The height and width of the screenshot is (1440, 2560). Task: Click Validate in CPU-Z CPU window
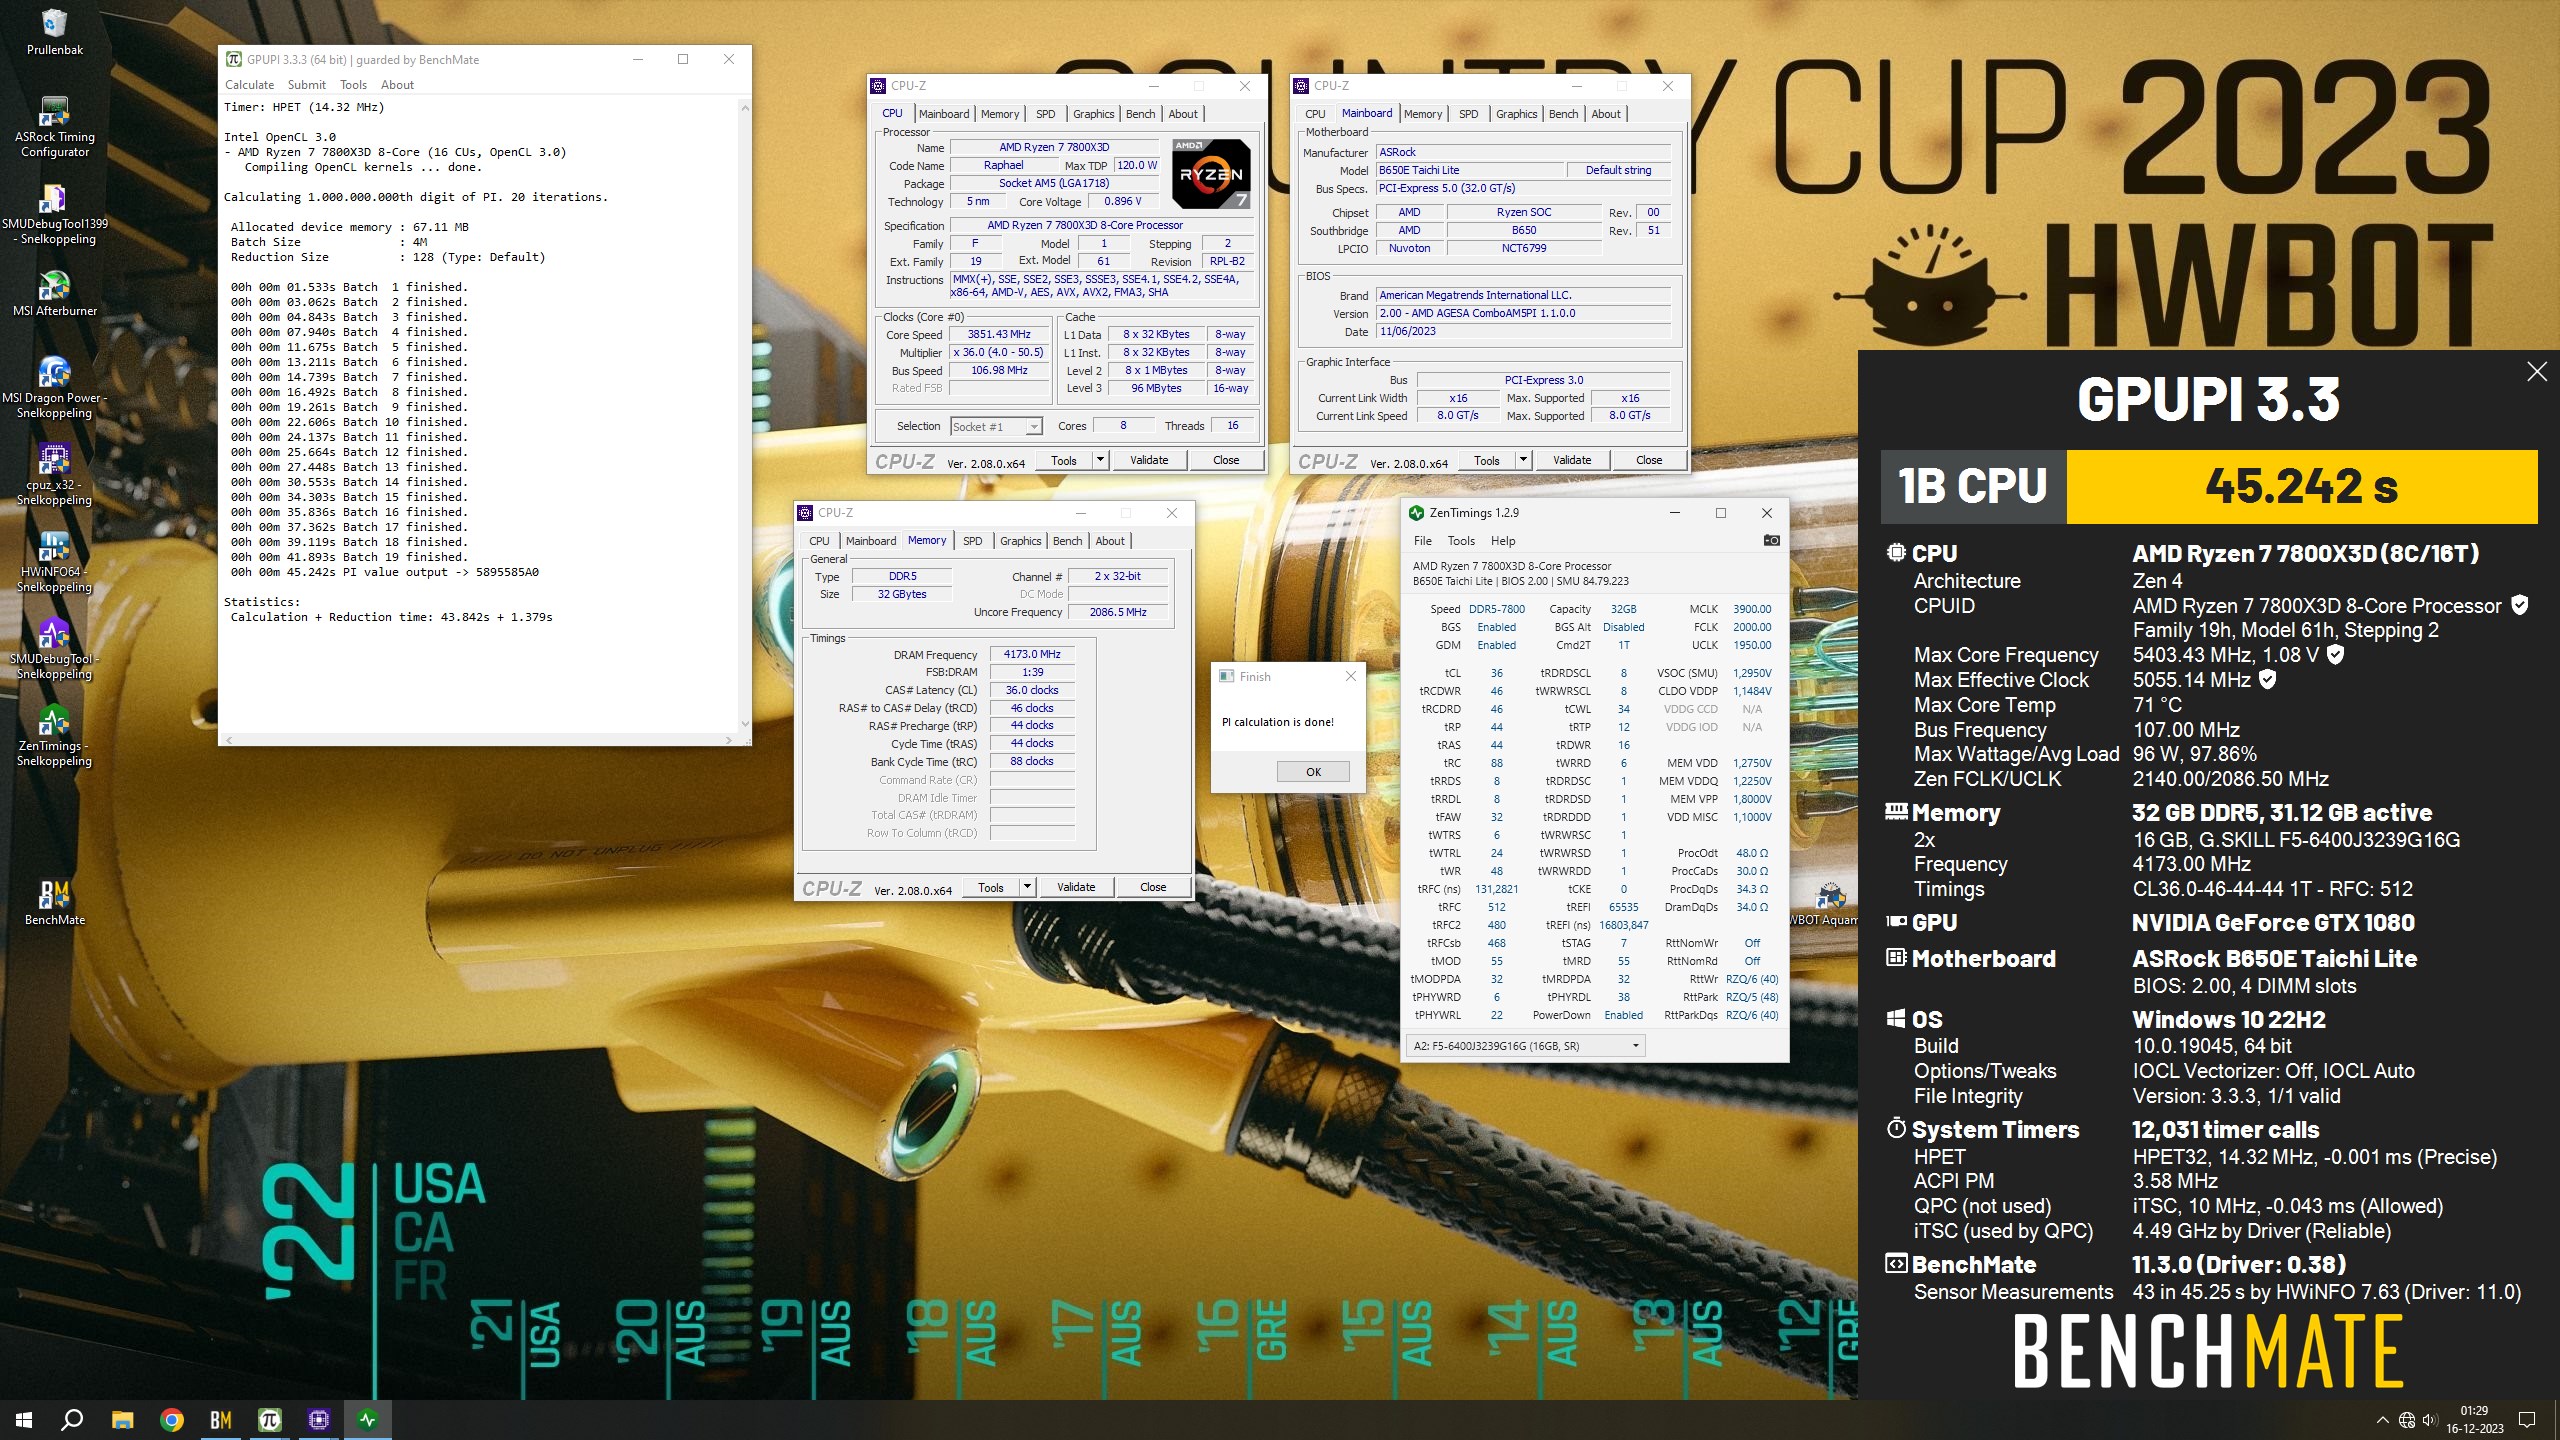(x=1149, y=460)
